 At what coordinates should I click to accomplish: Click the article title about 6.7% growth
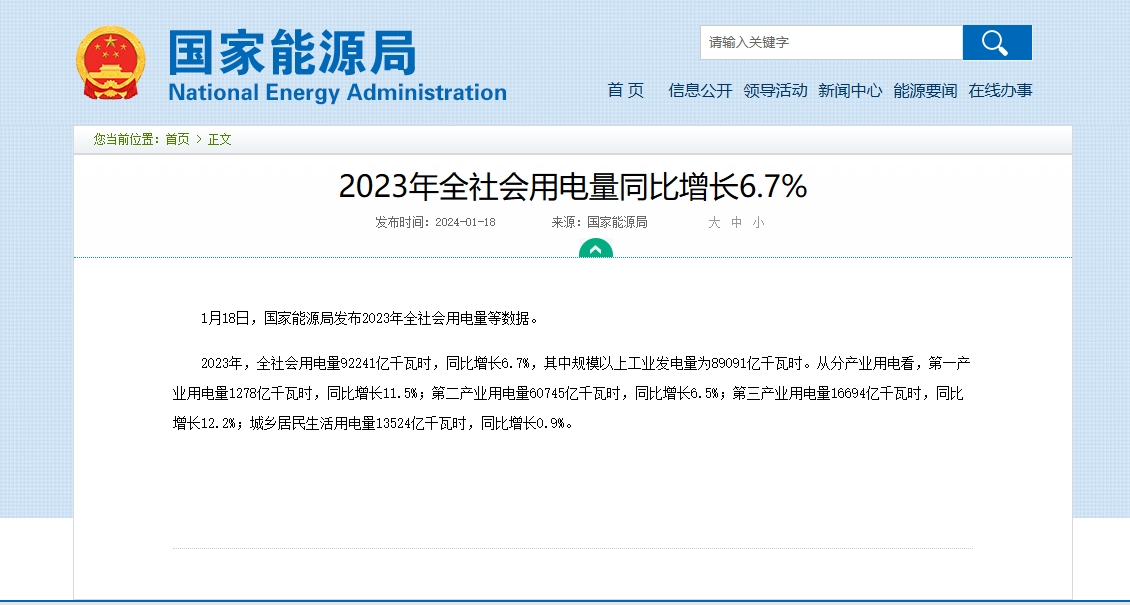click(x=573, y=187)
